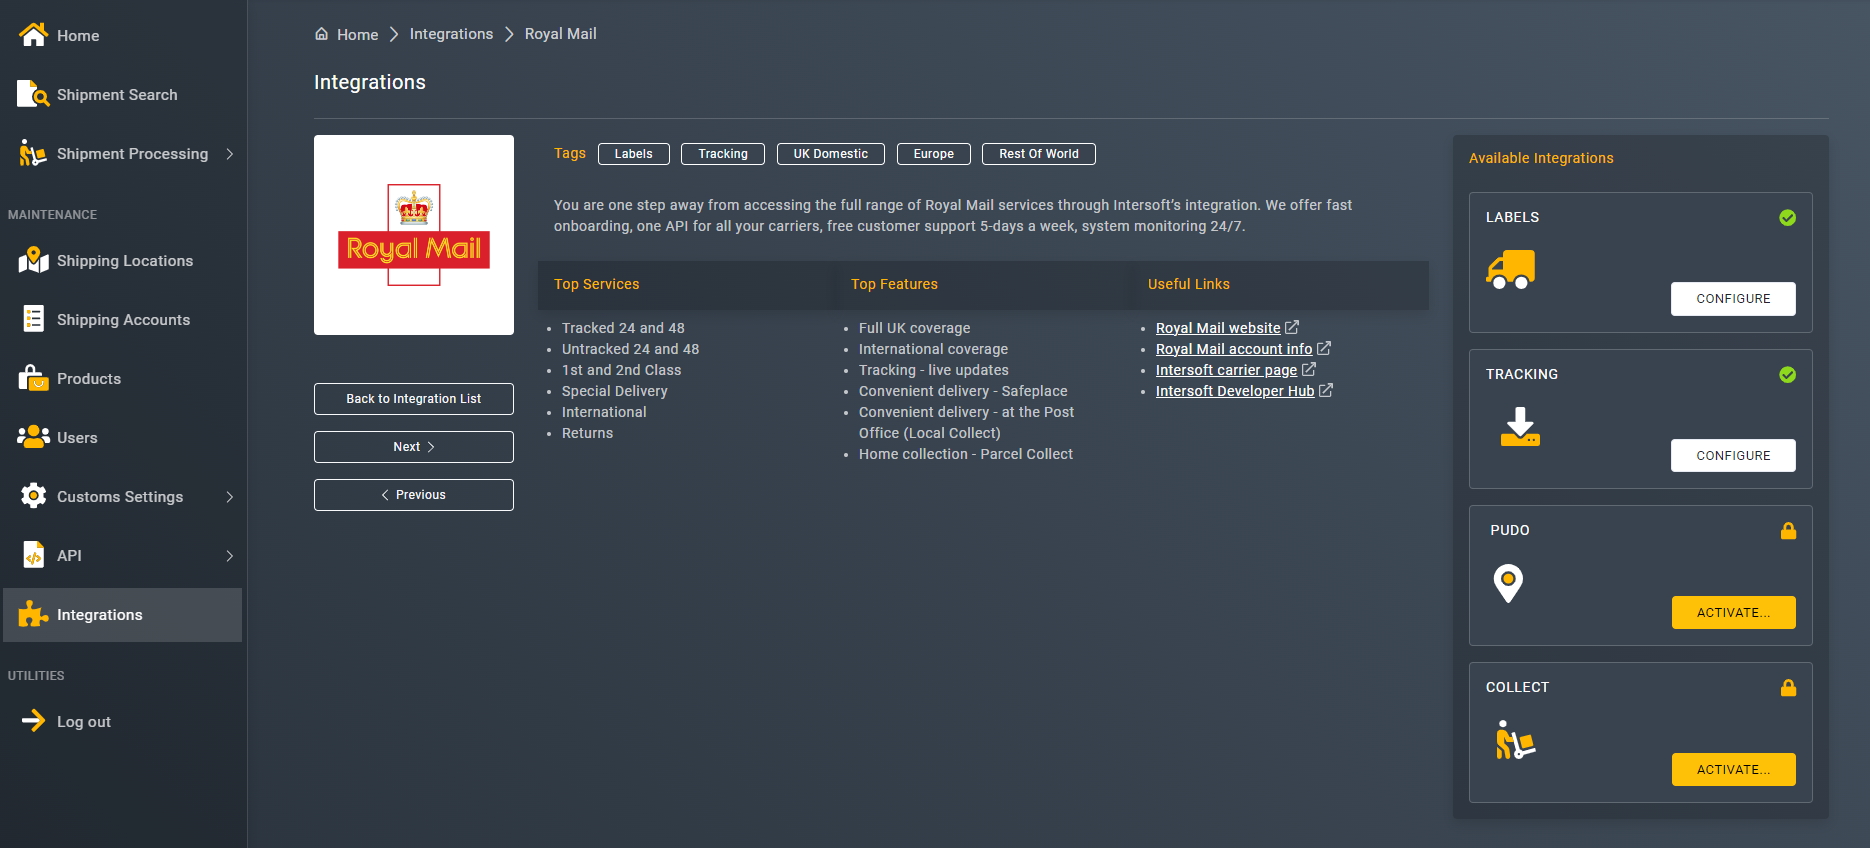The height and width of the screenshot is (848, 1870).
Task: Activate the Collect integration
Action: (x=1733, y=770)
